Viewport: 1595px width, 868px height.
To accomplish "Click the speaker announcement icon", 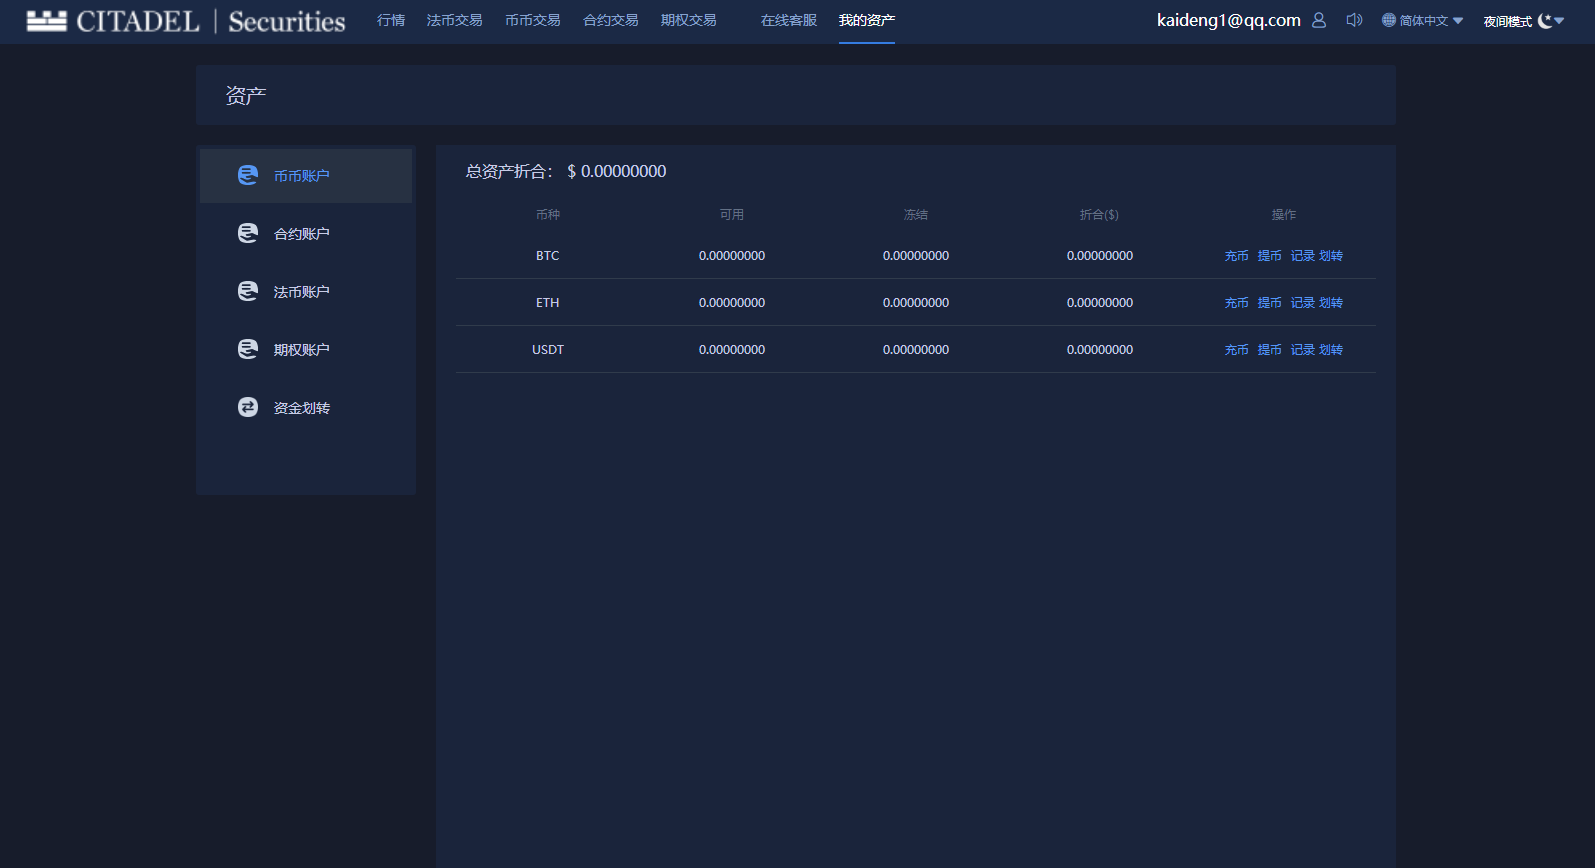I will click(1354, 20).
